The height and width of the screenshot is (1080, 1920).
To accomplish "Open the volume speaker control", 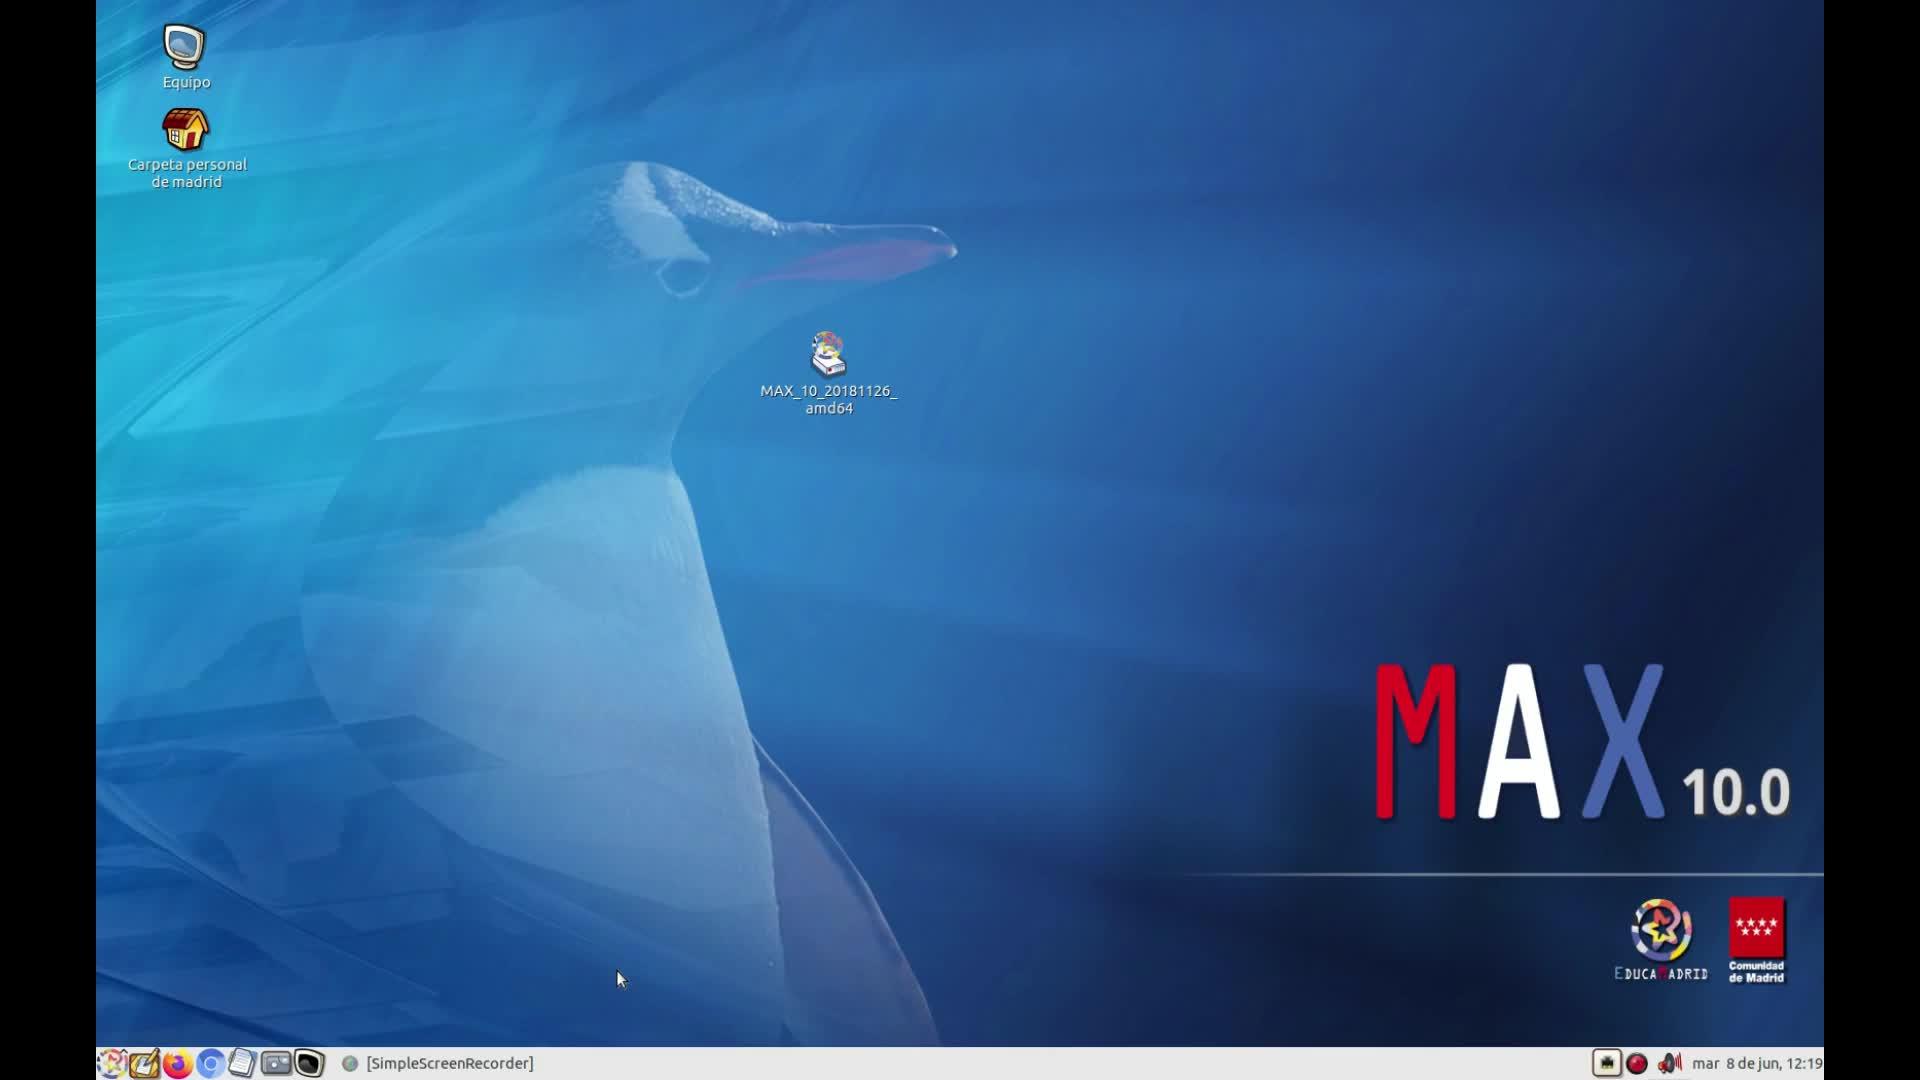I will tap(1669, 1063).
